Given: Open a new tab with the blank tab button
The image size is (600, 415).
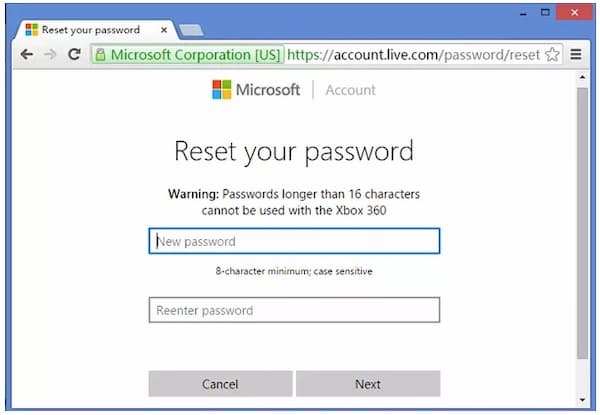Looking at the screenshot, I should [x=191, y=30].
